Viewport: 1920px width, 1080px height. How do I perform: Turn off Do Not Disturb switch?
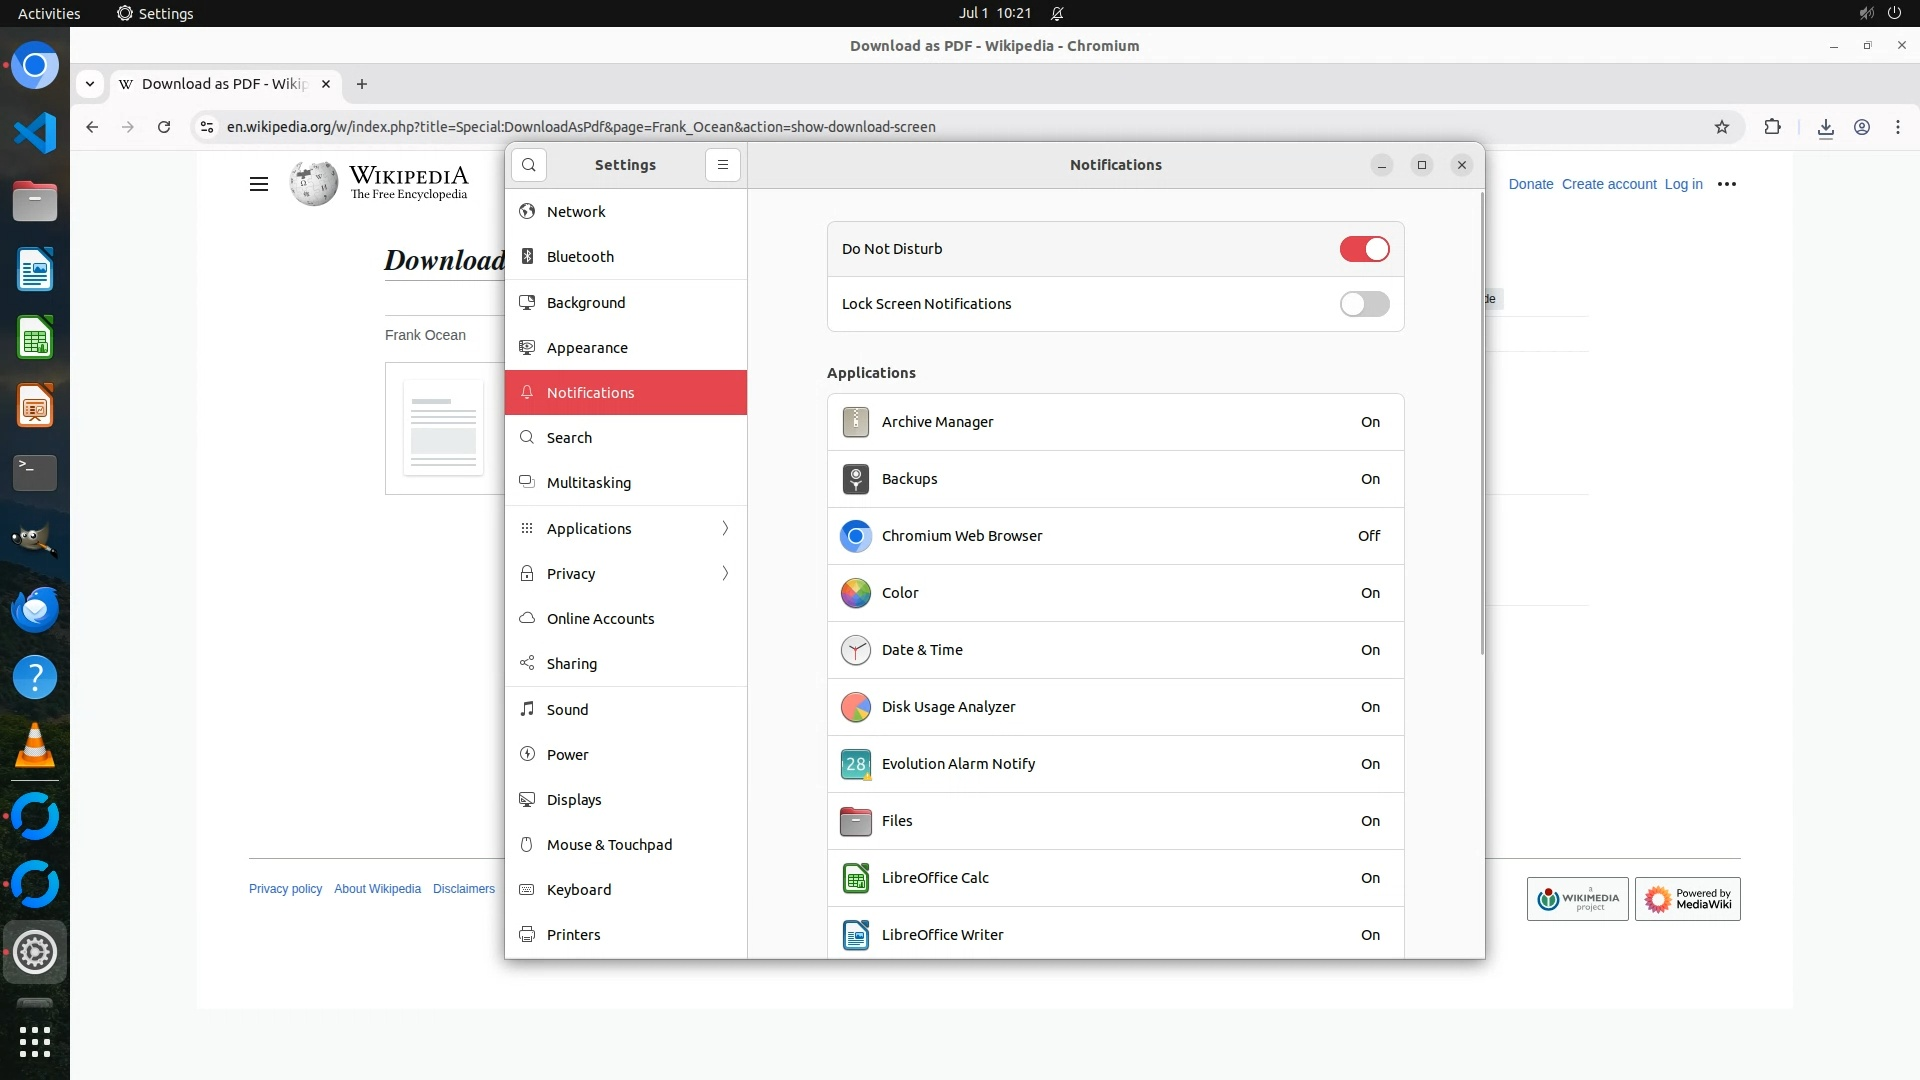(1364, 249)
